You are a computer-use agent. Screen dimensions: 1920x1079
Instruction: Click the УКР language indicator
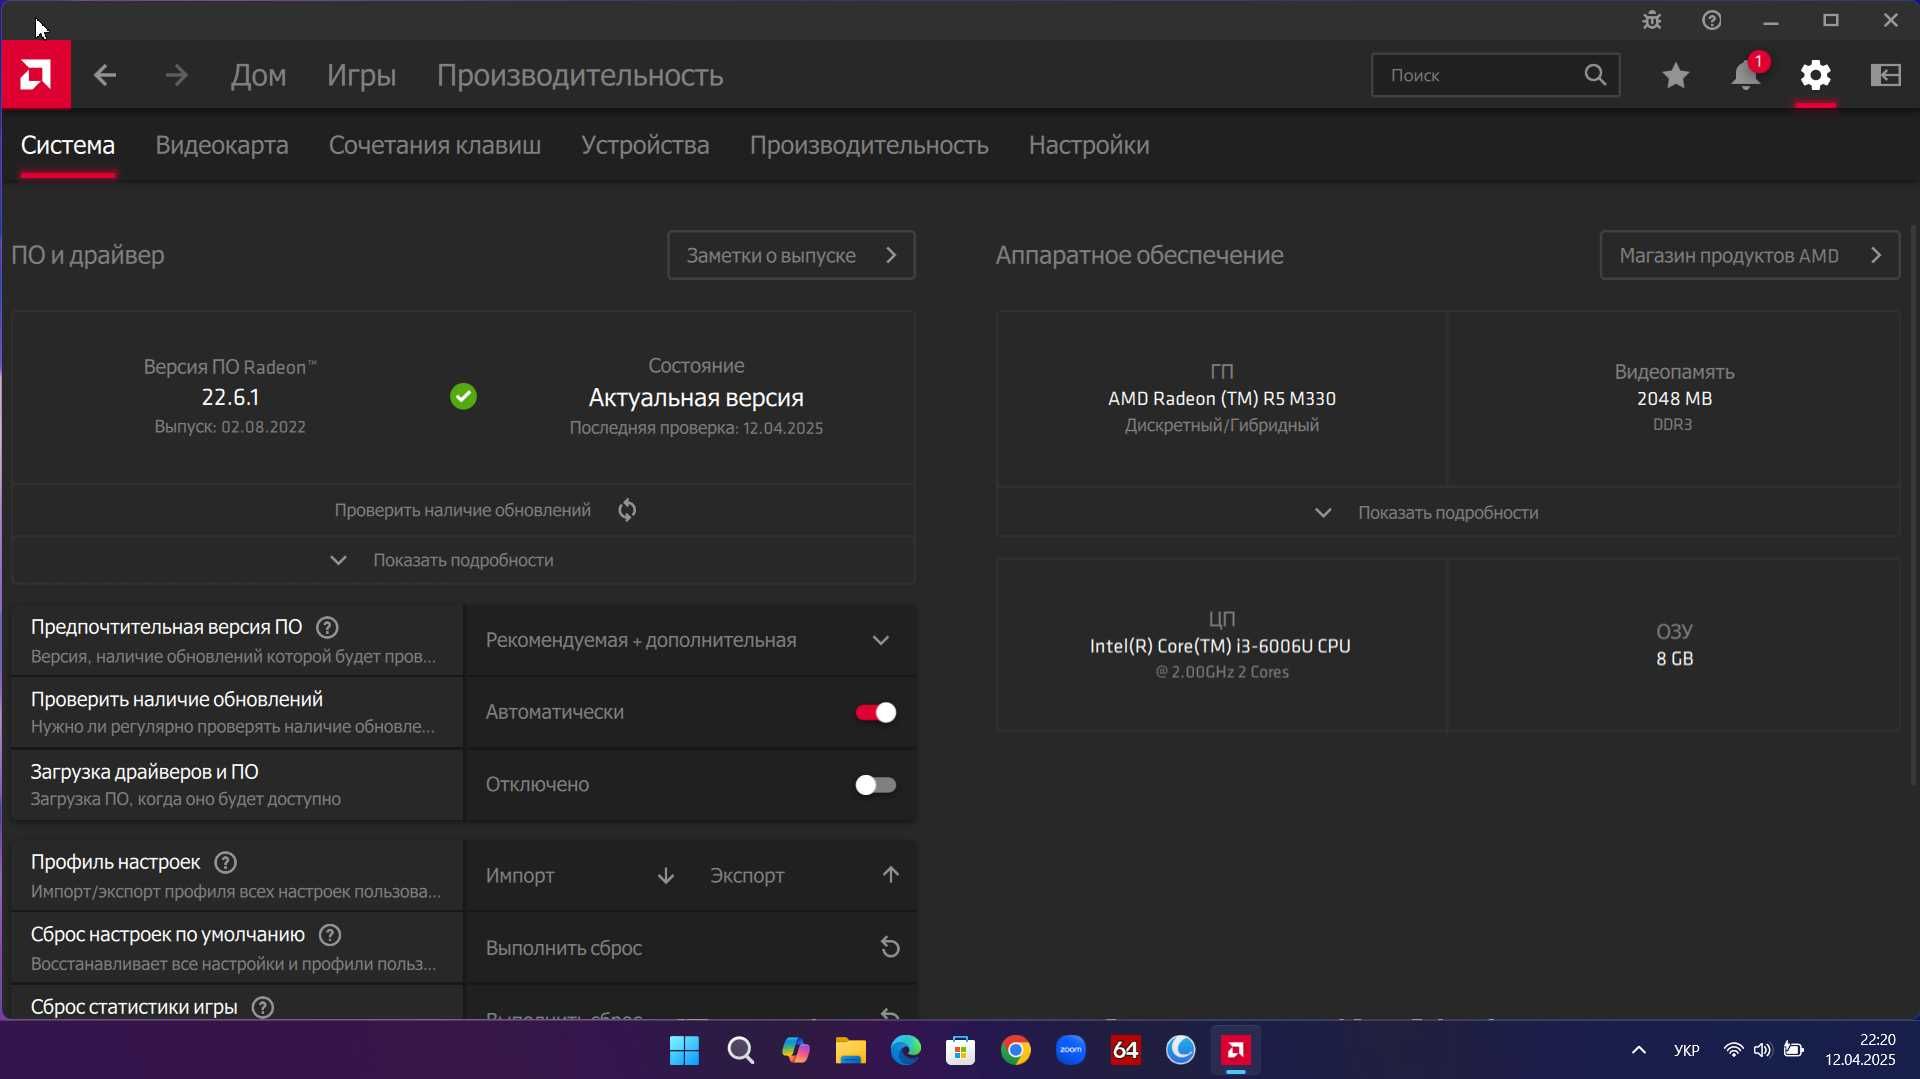[x=1686, y=1051]
